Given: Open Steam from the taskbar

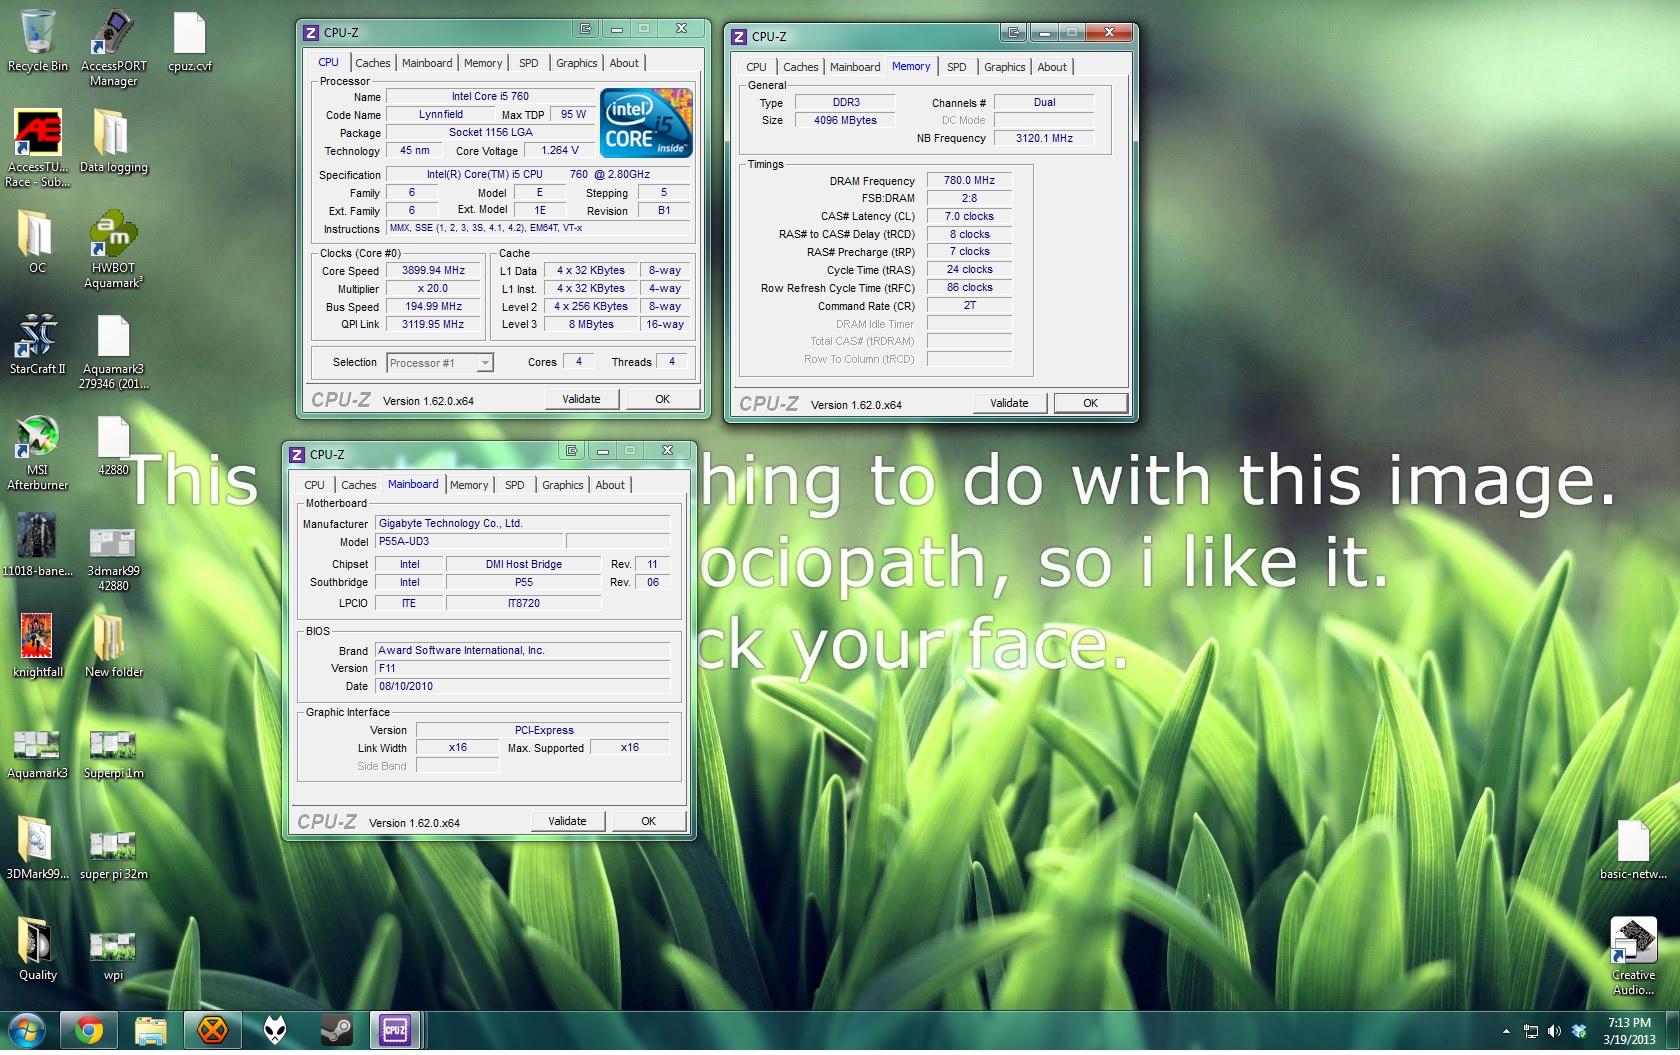Looking at the screenshot, I should pos(335,1030).
